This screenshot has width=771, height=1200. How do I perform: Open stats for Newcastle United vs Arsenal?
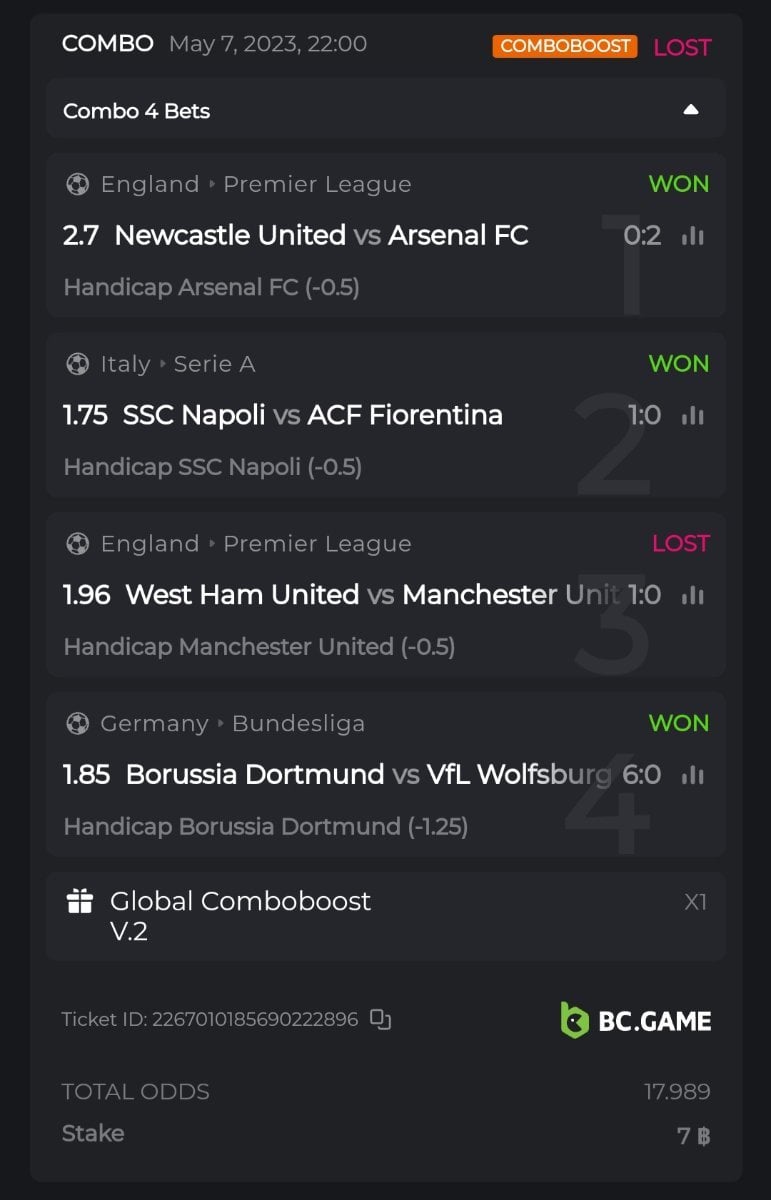692,236
